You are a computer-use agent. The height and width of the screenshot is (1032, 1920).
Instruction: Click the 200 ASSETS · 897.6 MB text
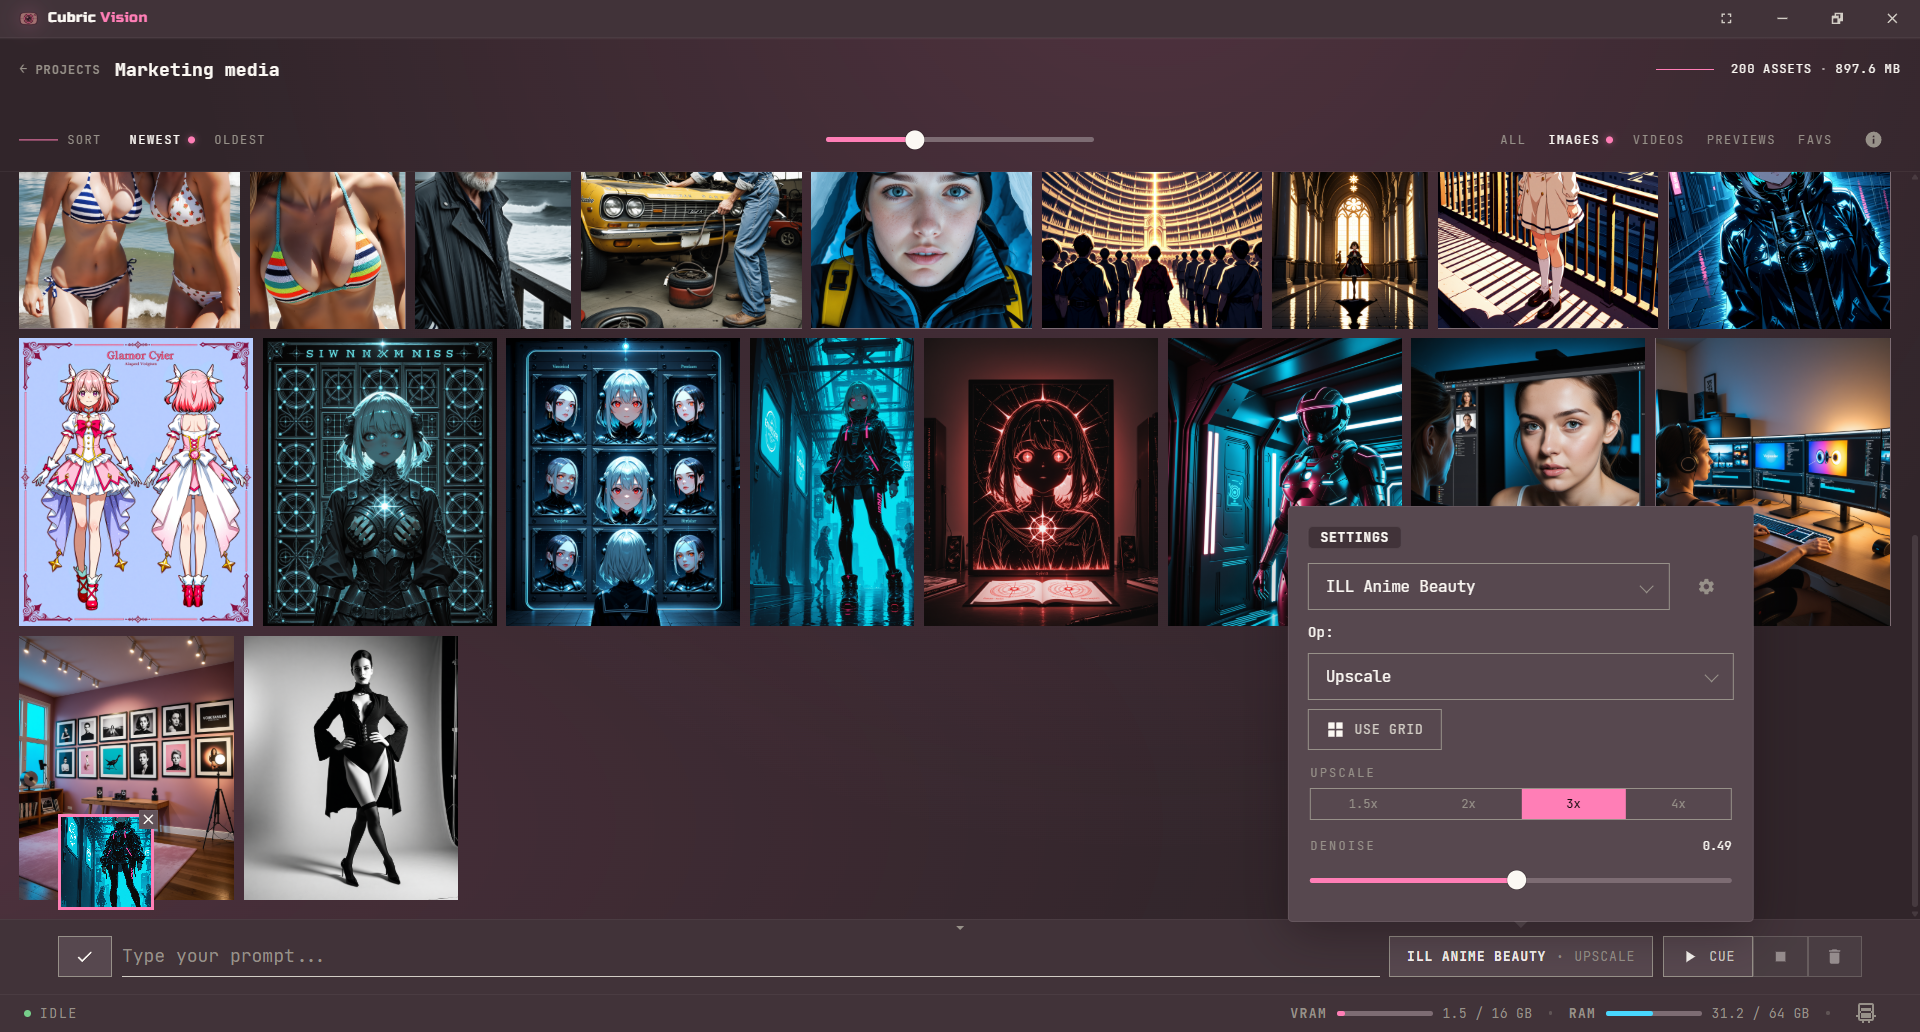[x=1815, y=69]
